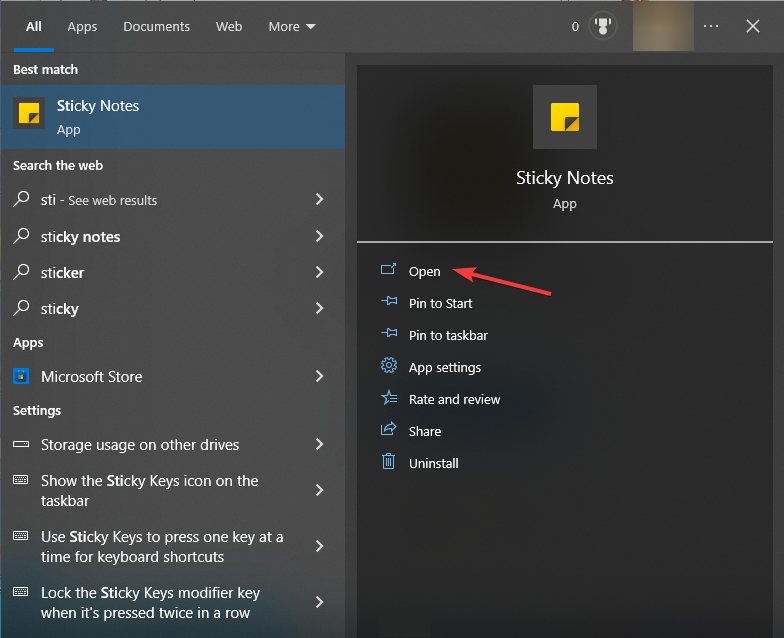The image size is (784, 638).
Task: Click 'Lock the Sticky Keys modifier key' text
Action: tap(150, 602)
